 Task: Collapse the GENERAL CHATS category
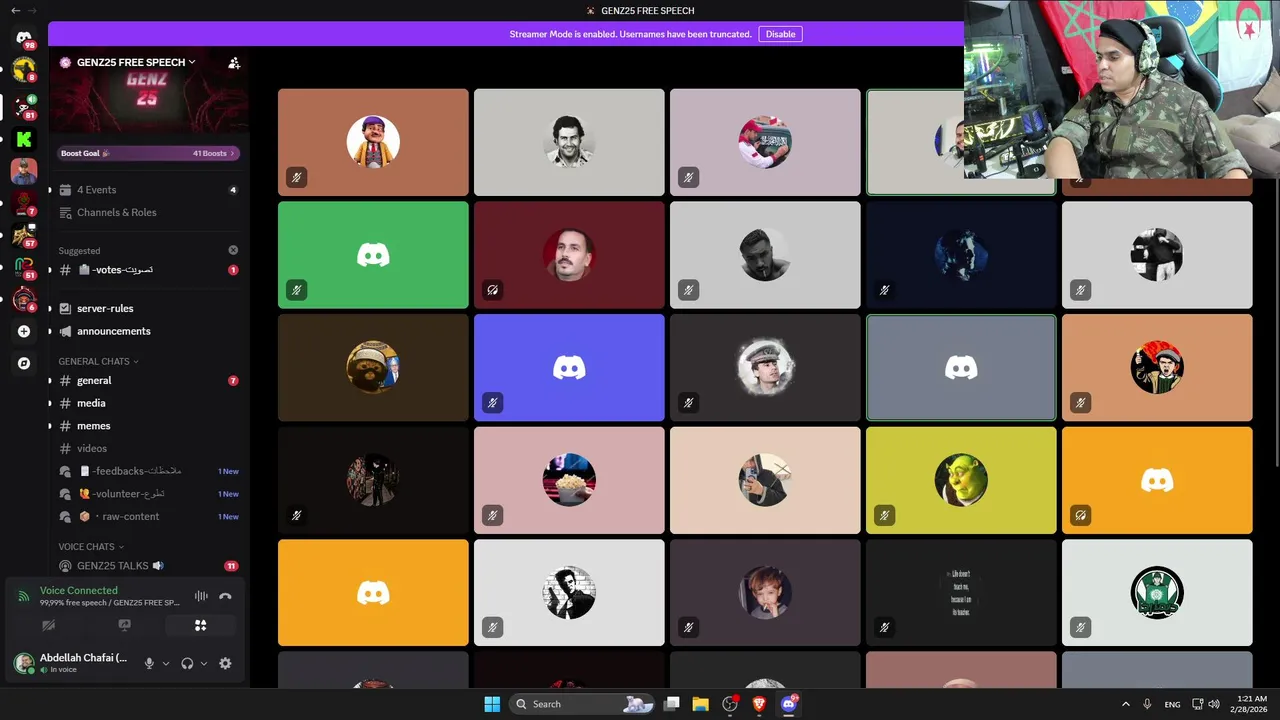tap(98, 361)
